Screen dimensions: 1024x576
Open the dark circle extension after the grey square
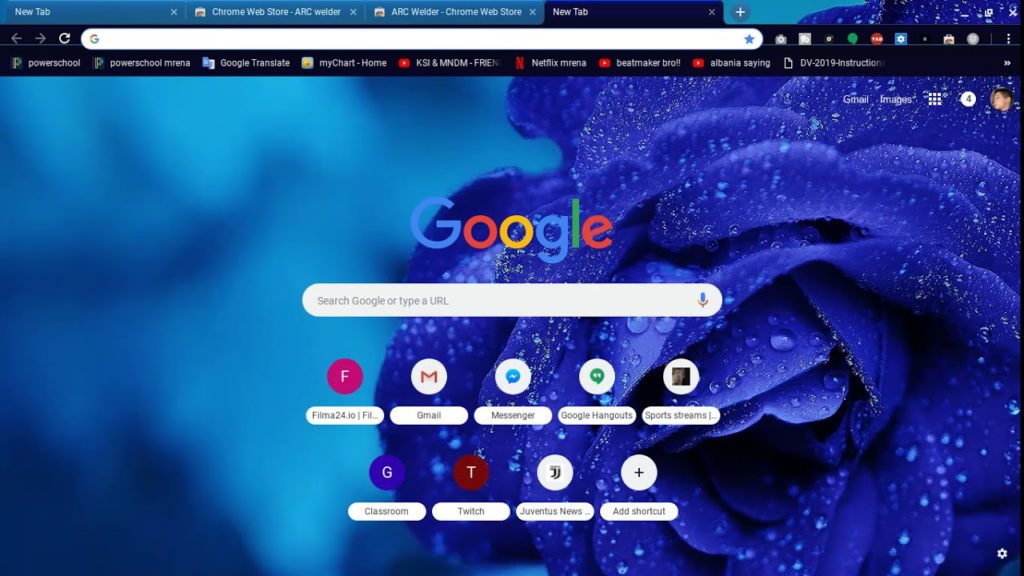coord(829,39)
